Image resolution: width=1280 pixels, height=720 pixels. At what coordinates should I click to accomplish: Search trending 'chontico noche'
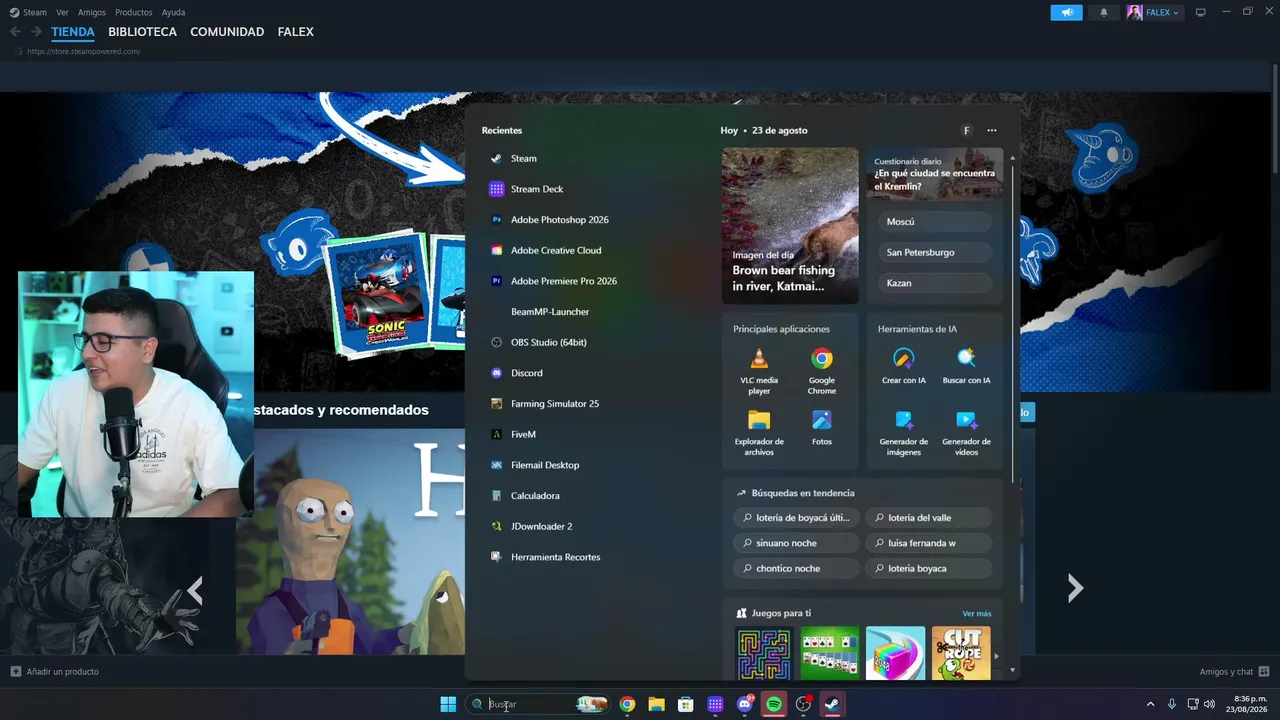[x=796, y=568]
